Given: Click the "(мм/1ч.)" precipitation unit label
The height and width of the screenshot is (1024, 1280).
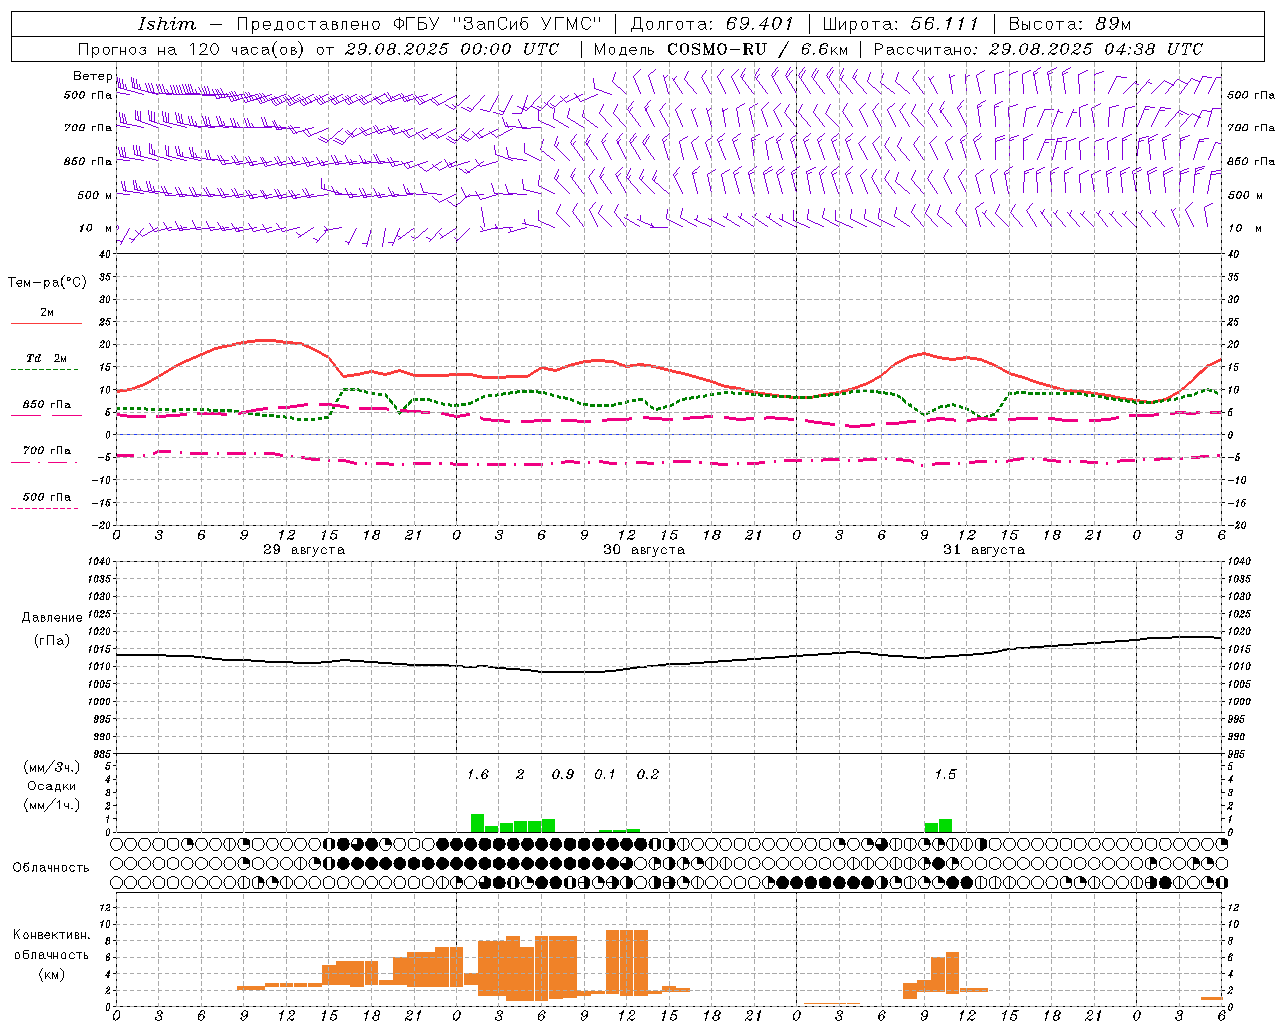Looking at the screenshot, I should [52, 805].
